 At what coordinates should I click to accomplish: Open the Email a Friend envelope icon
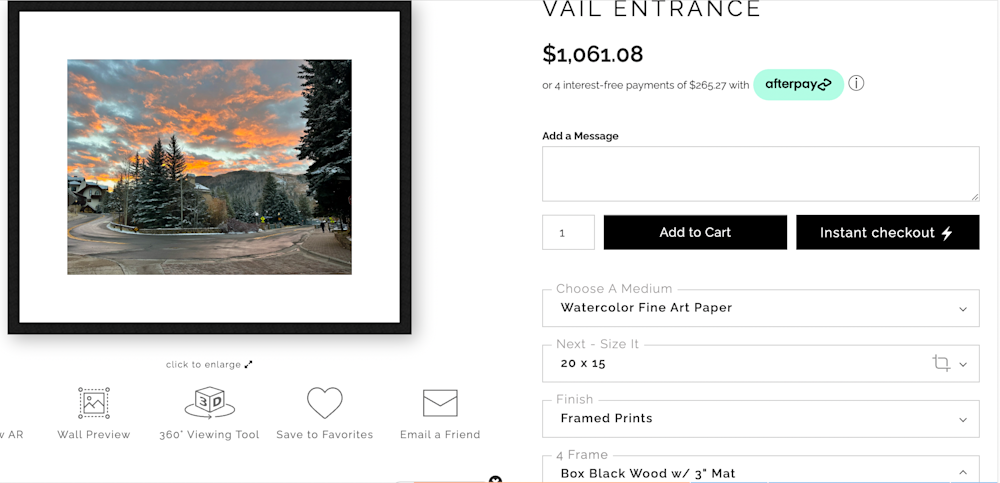(x=440, y=403)
